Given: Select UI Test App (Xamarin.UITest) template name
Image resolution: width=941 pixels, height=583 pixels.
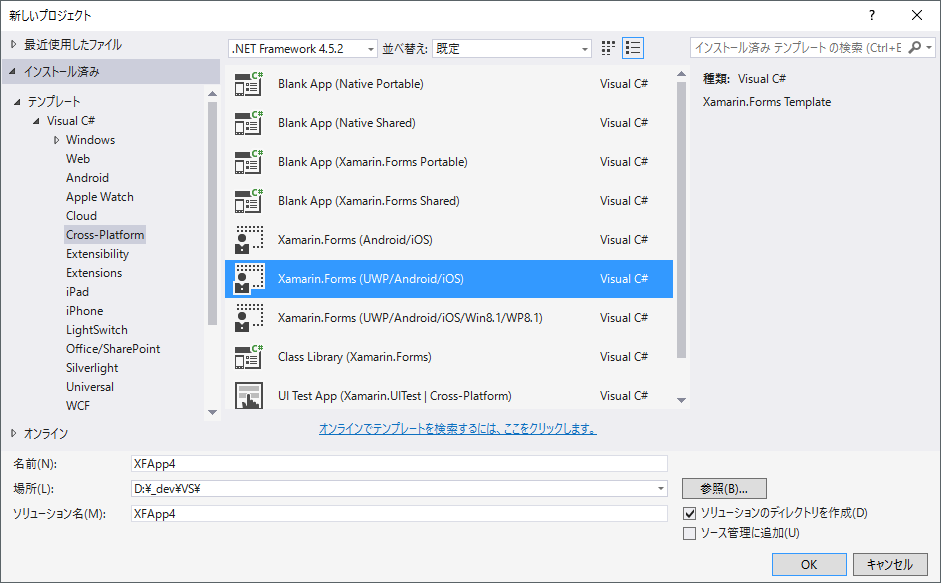Looking at the screenshot, I should click(x=395, y=396).
